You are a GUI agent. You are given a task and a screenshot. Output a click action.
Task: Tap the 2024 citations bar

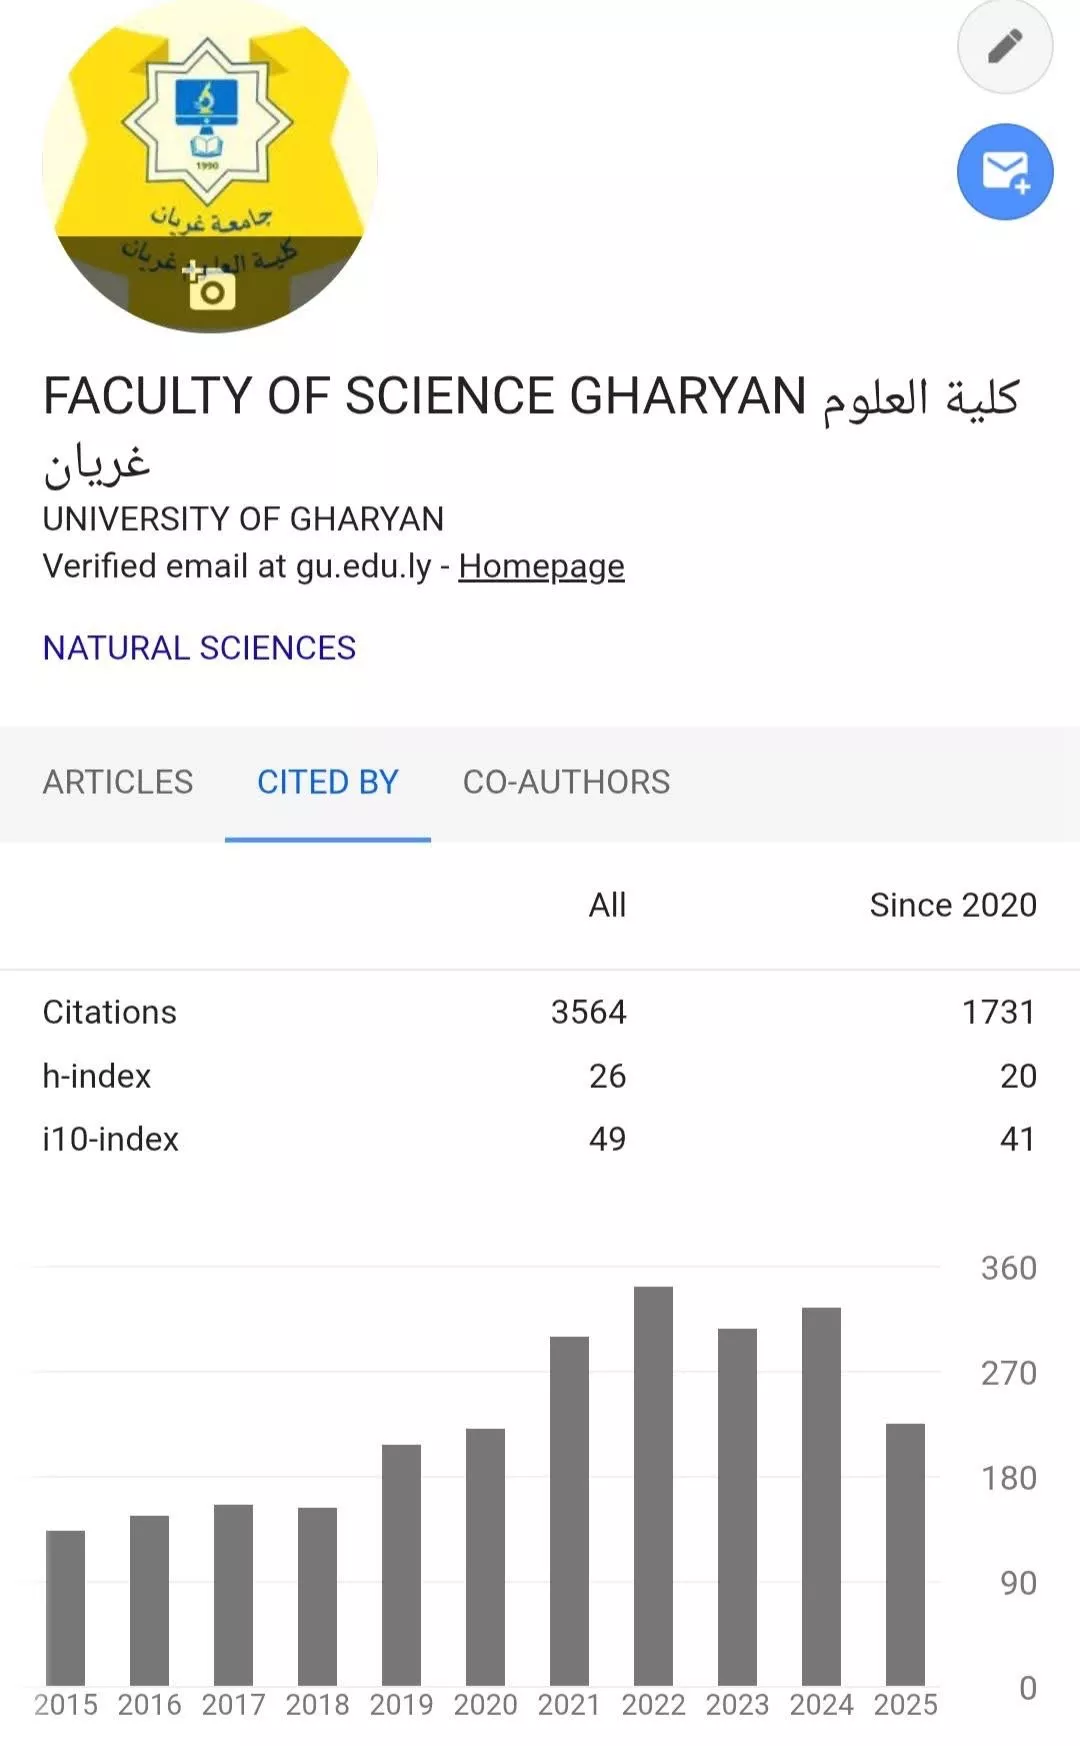[x=821, y=1497]
